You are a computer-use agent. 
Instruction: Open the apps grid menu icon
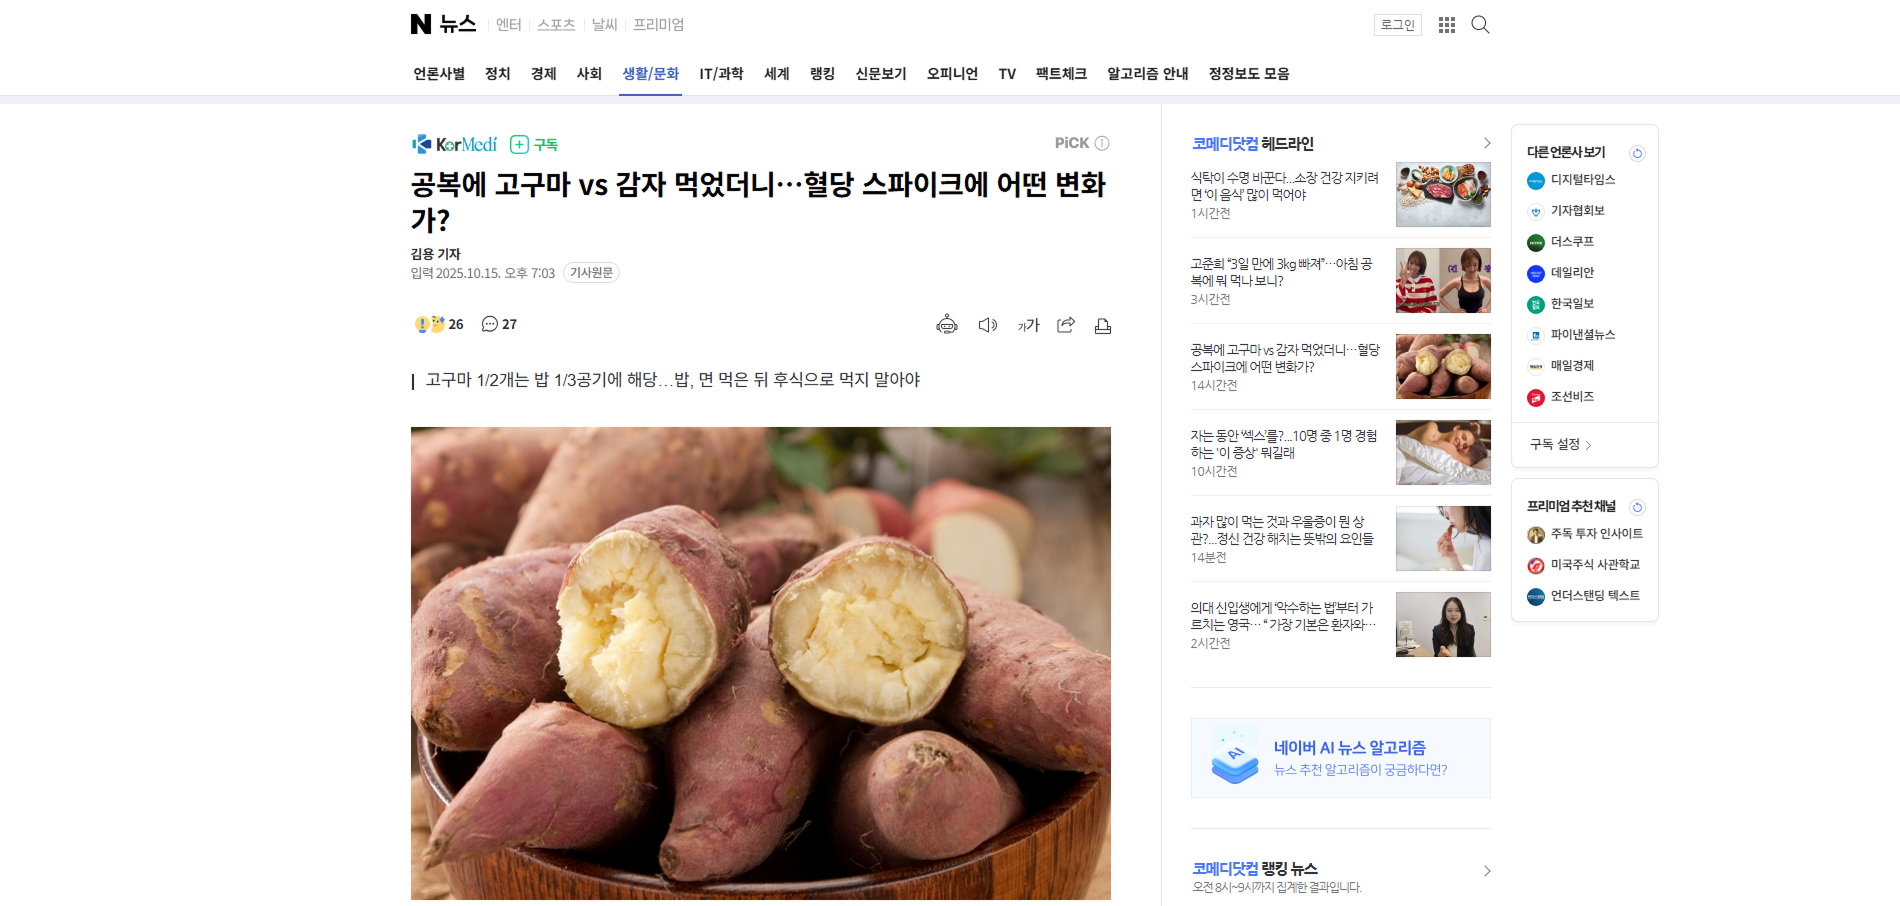(x=1446, y=25)
